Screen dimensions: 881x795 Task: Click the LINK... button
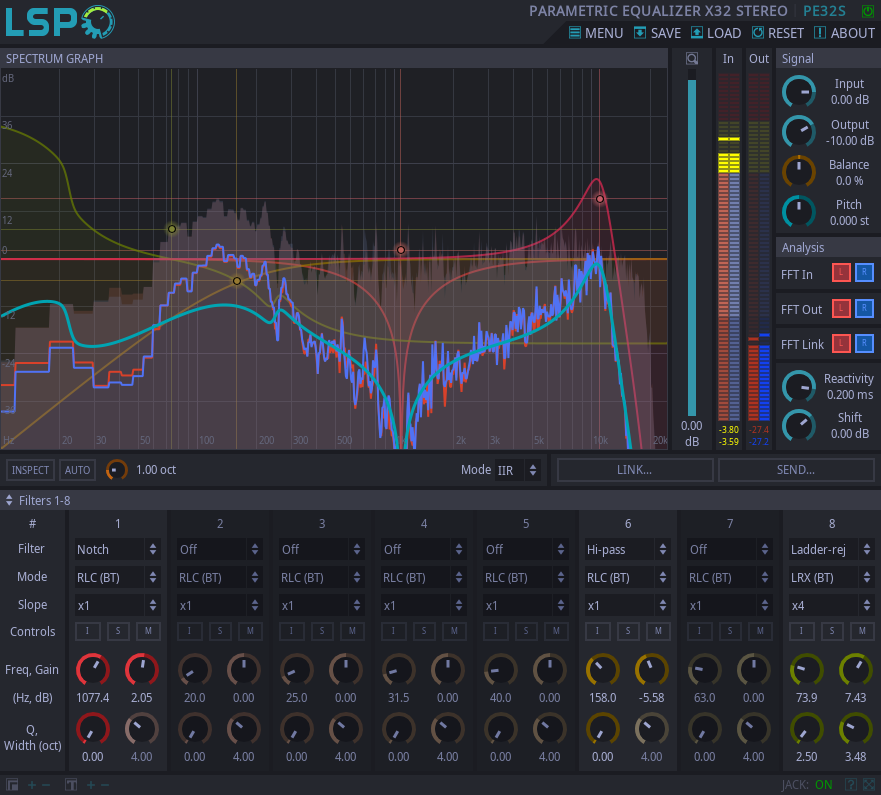click(x=635, y=470)
